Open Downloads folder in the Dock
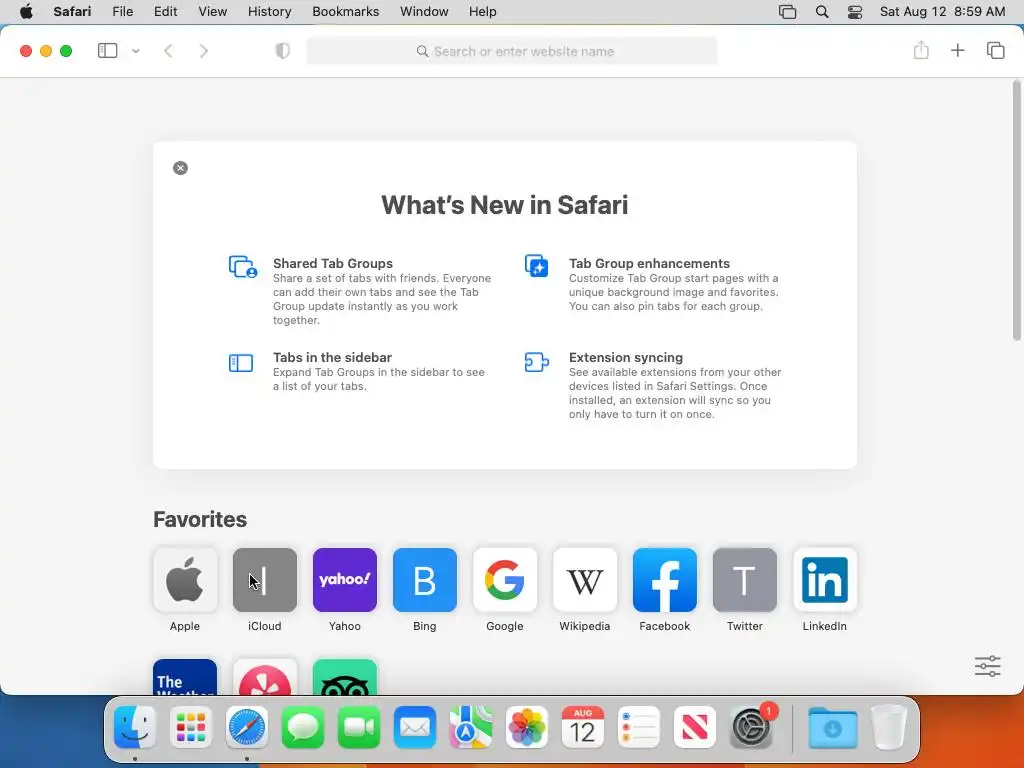 [x=833, y=727]
